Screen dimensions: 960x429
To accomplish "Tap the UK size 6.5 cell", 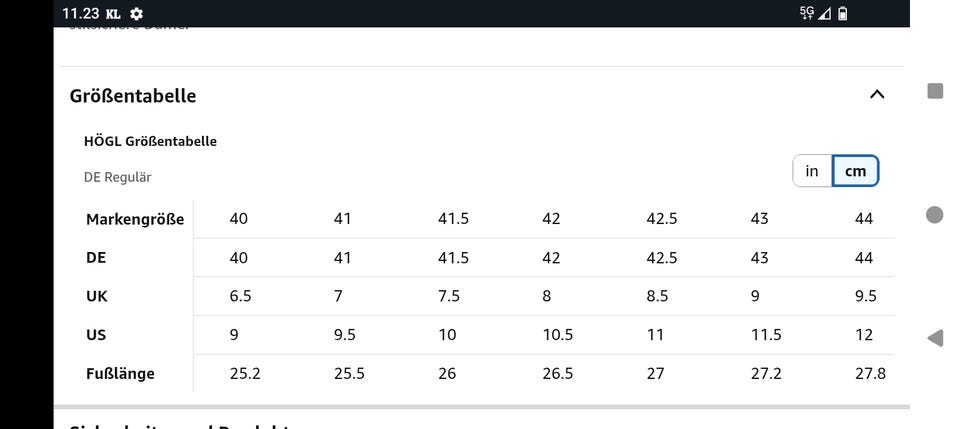I will click(x=240, y=296).
